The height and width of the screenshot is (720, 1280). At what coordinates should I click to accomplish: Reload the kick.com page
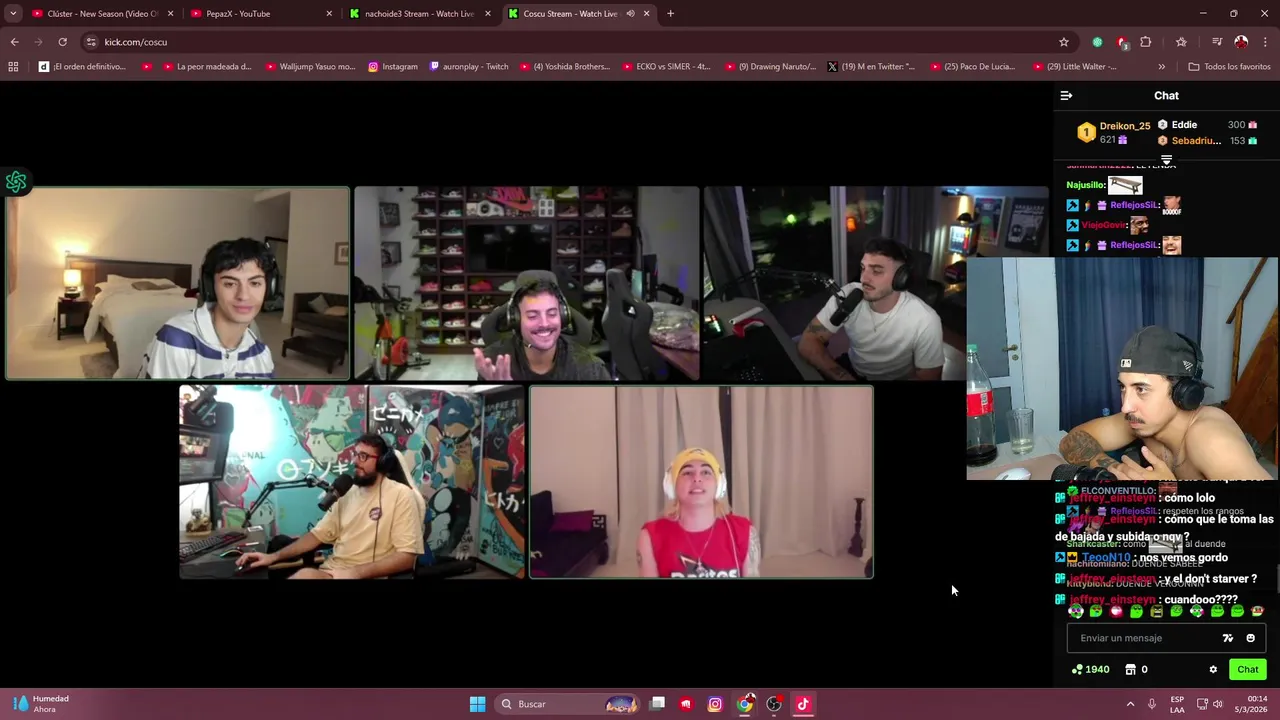pos(62,42)
